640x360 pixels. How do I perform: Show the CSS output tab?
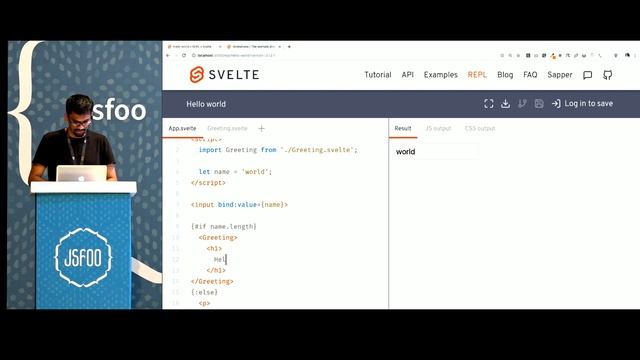480,129
